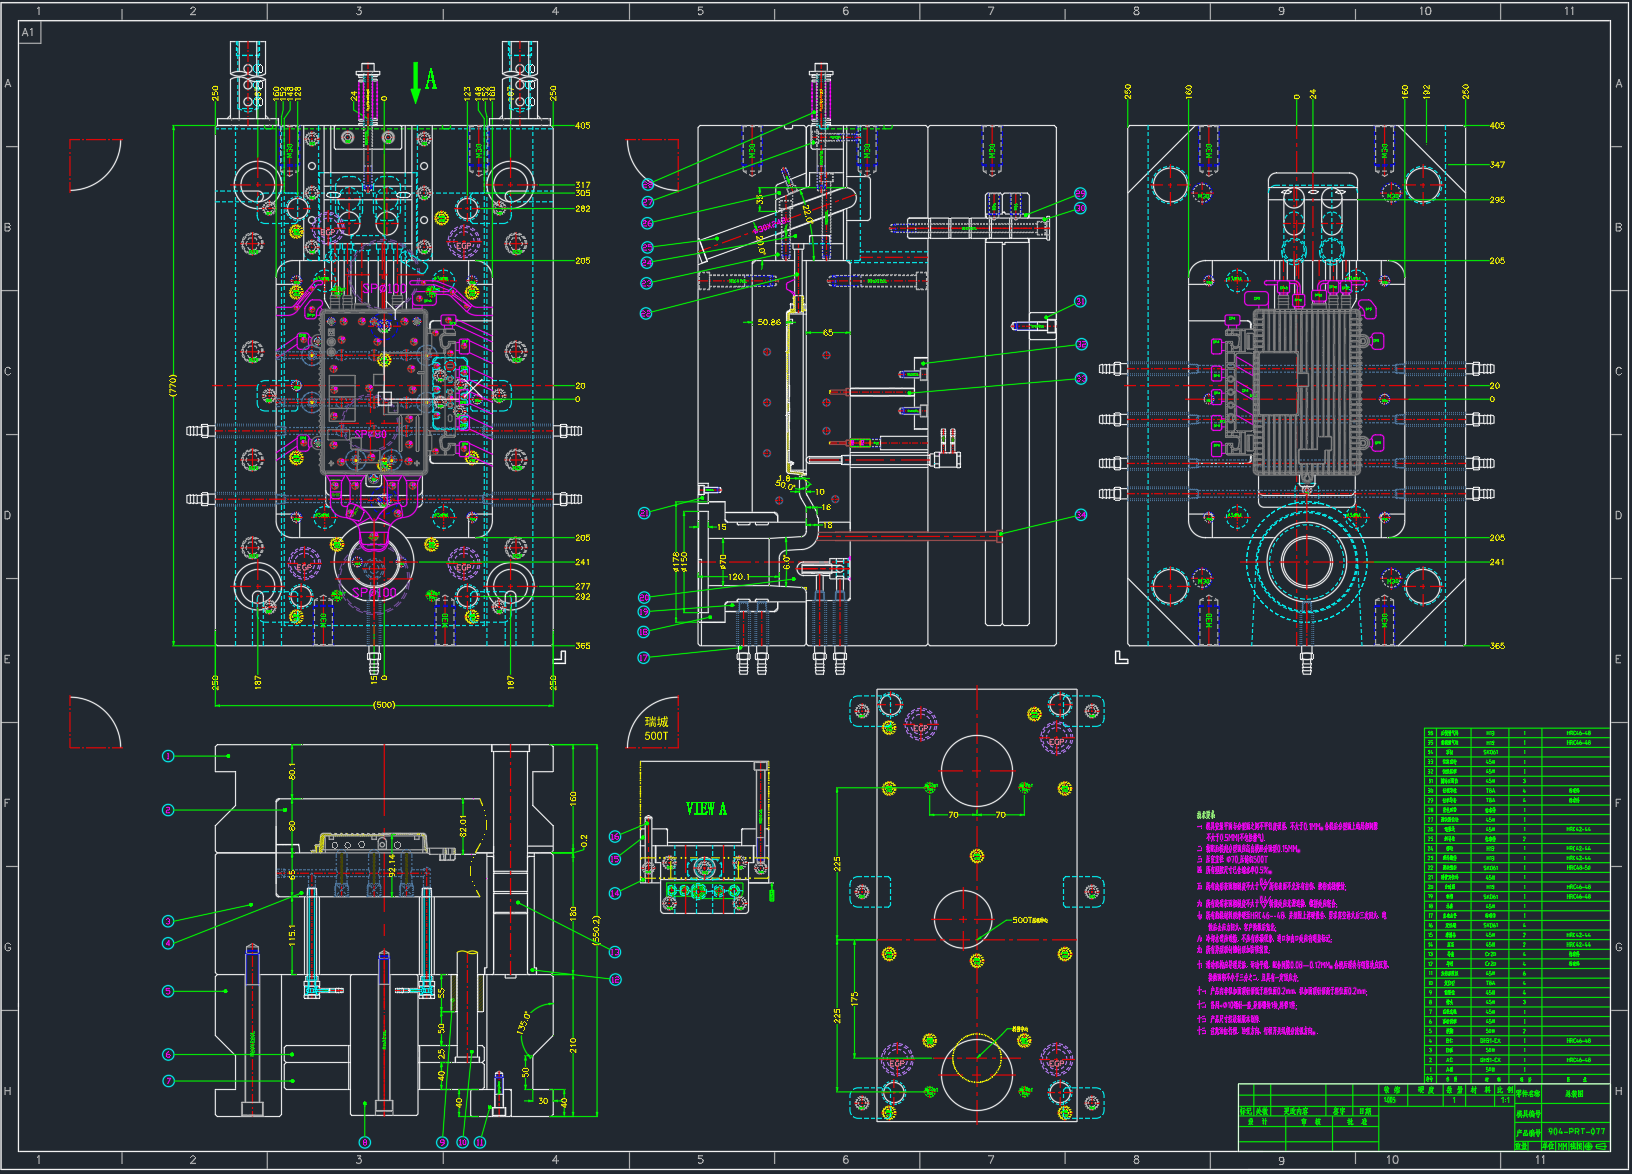Select the green view direction arrow A
The height and width of the screenshot is (1174, 1632).
tap(416, 83)
